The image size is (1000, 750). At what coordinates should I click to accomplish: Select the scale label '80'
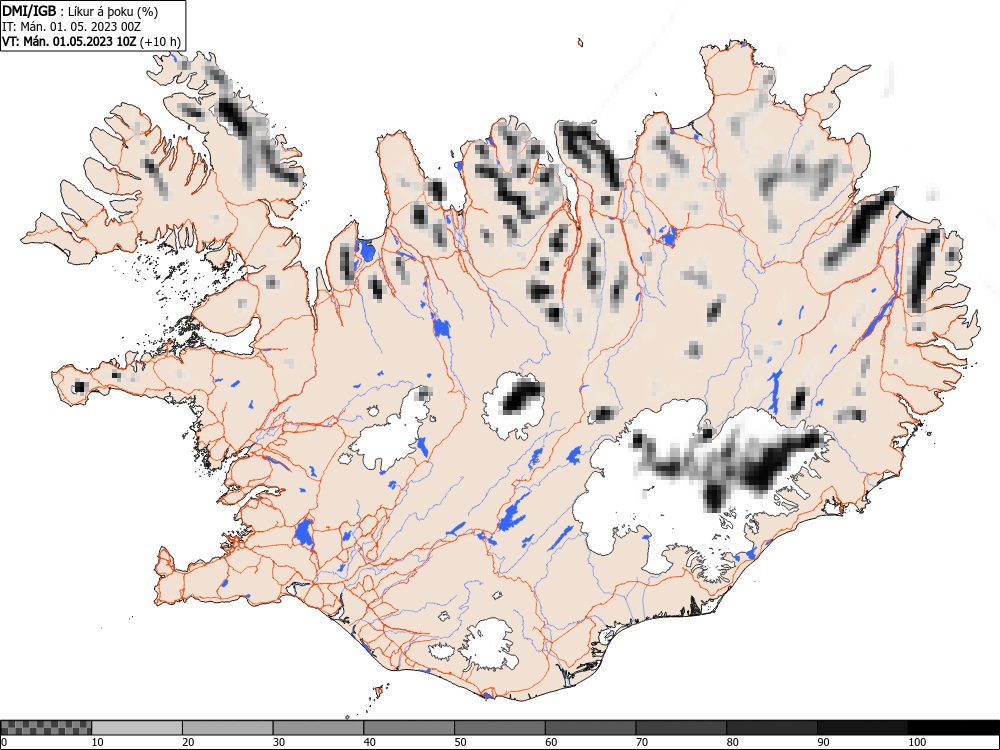732,742
